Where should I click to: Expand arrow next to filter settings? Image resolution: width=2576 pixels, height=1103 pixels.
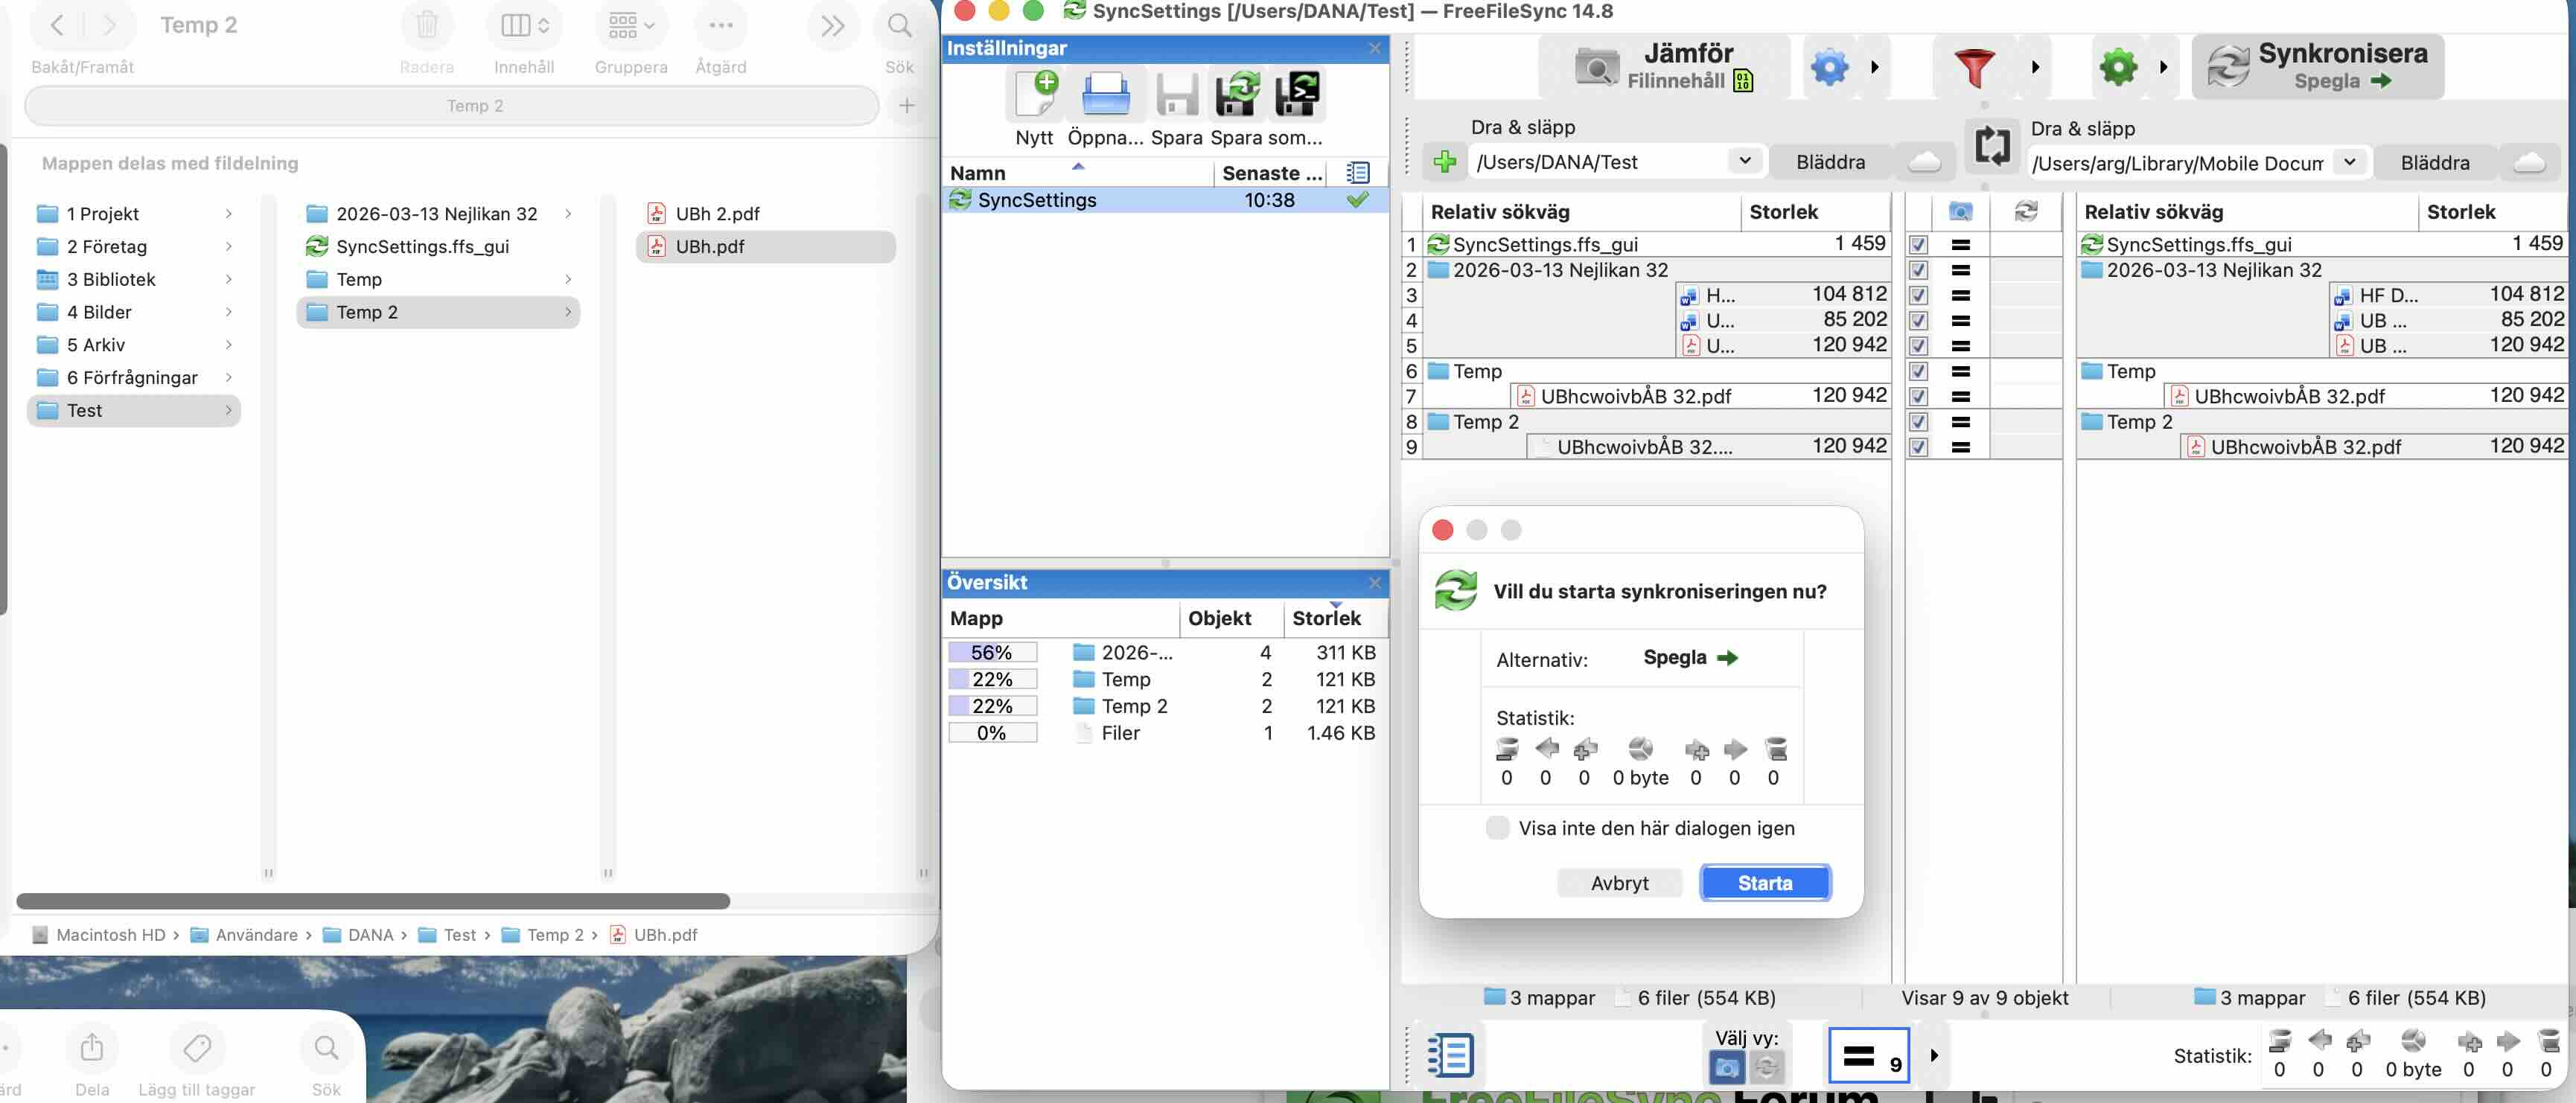tap(2035, 67)
